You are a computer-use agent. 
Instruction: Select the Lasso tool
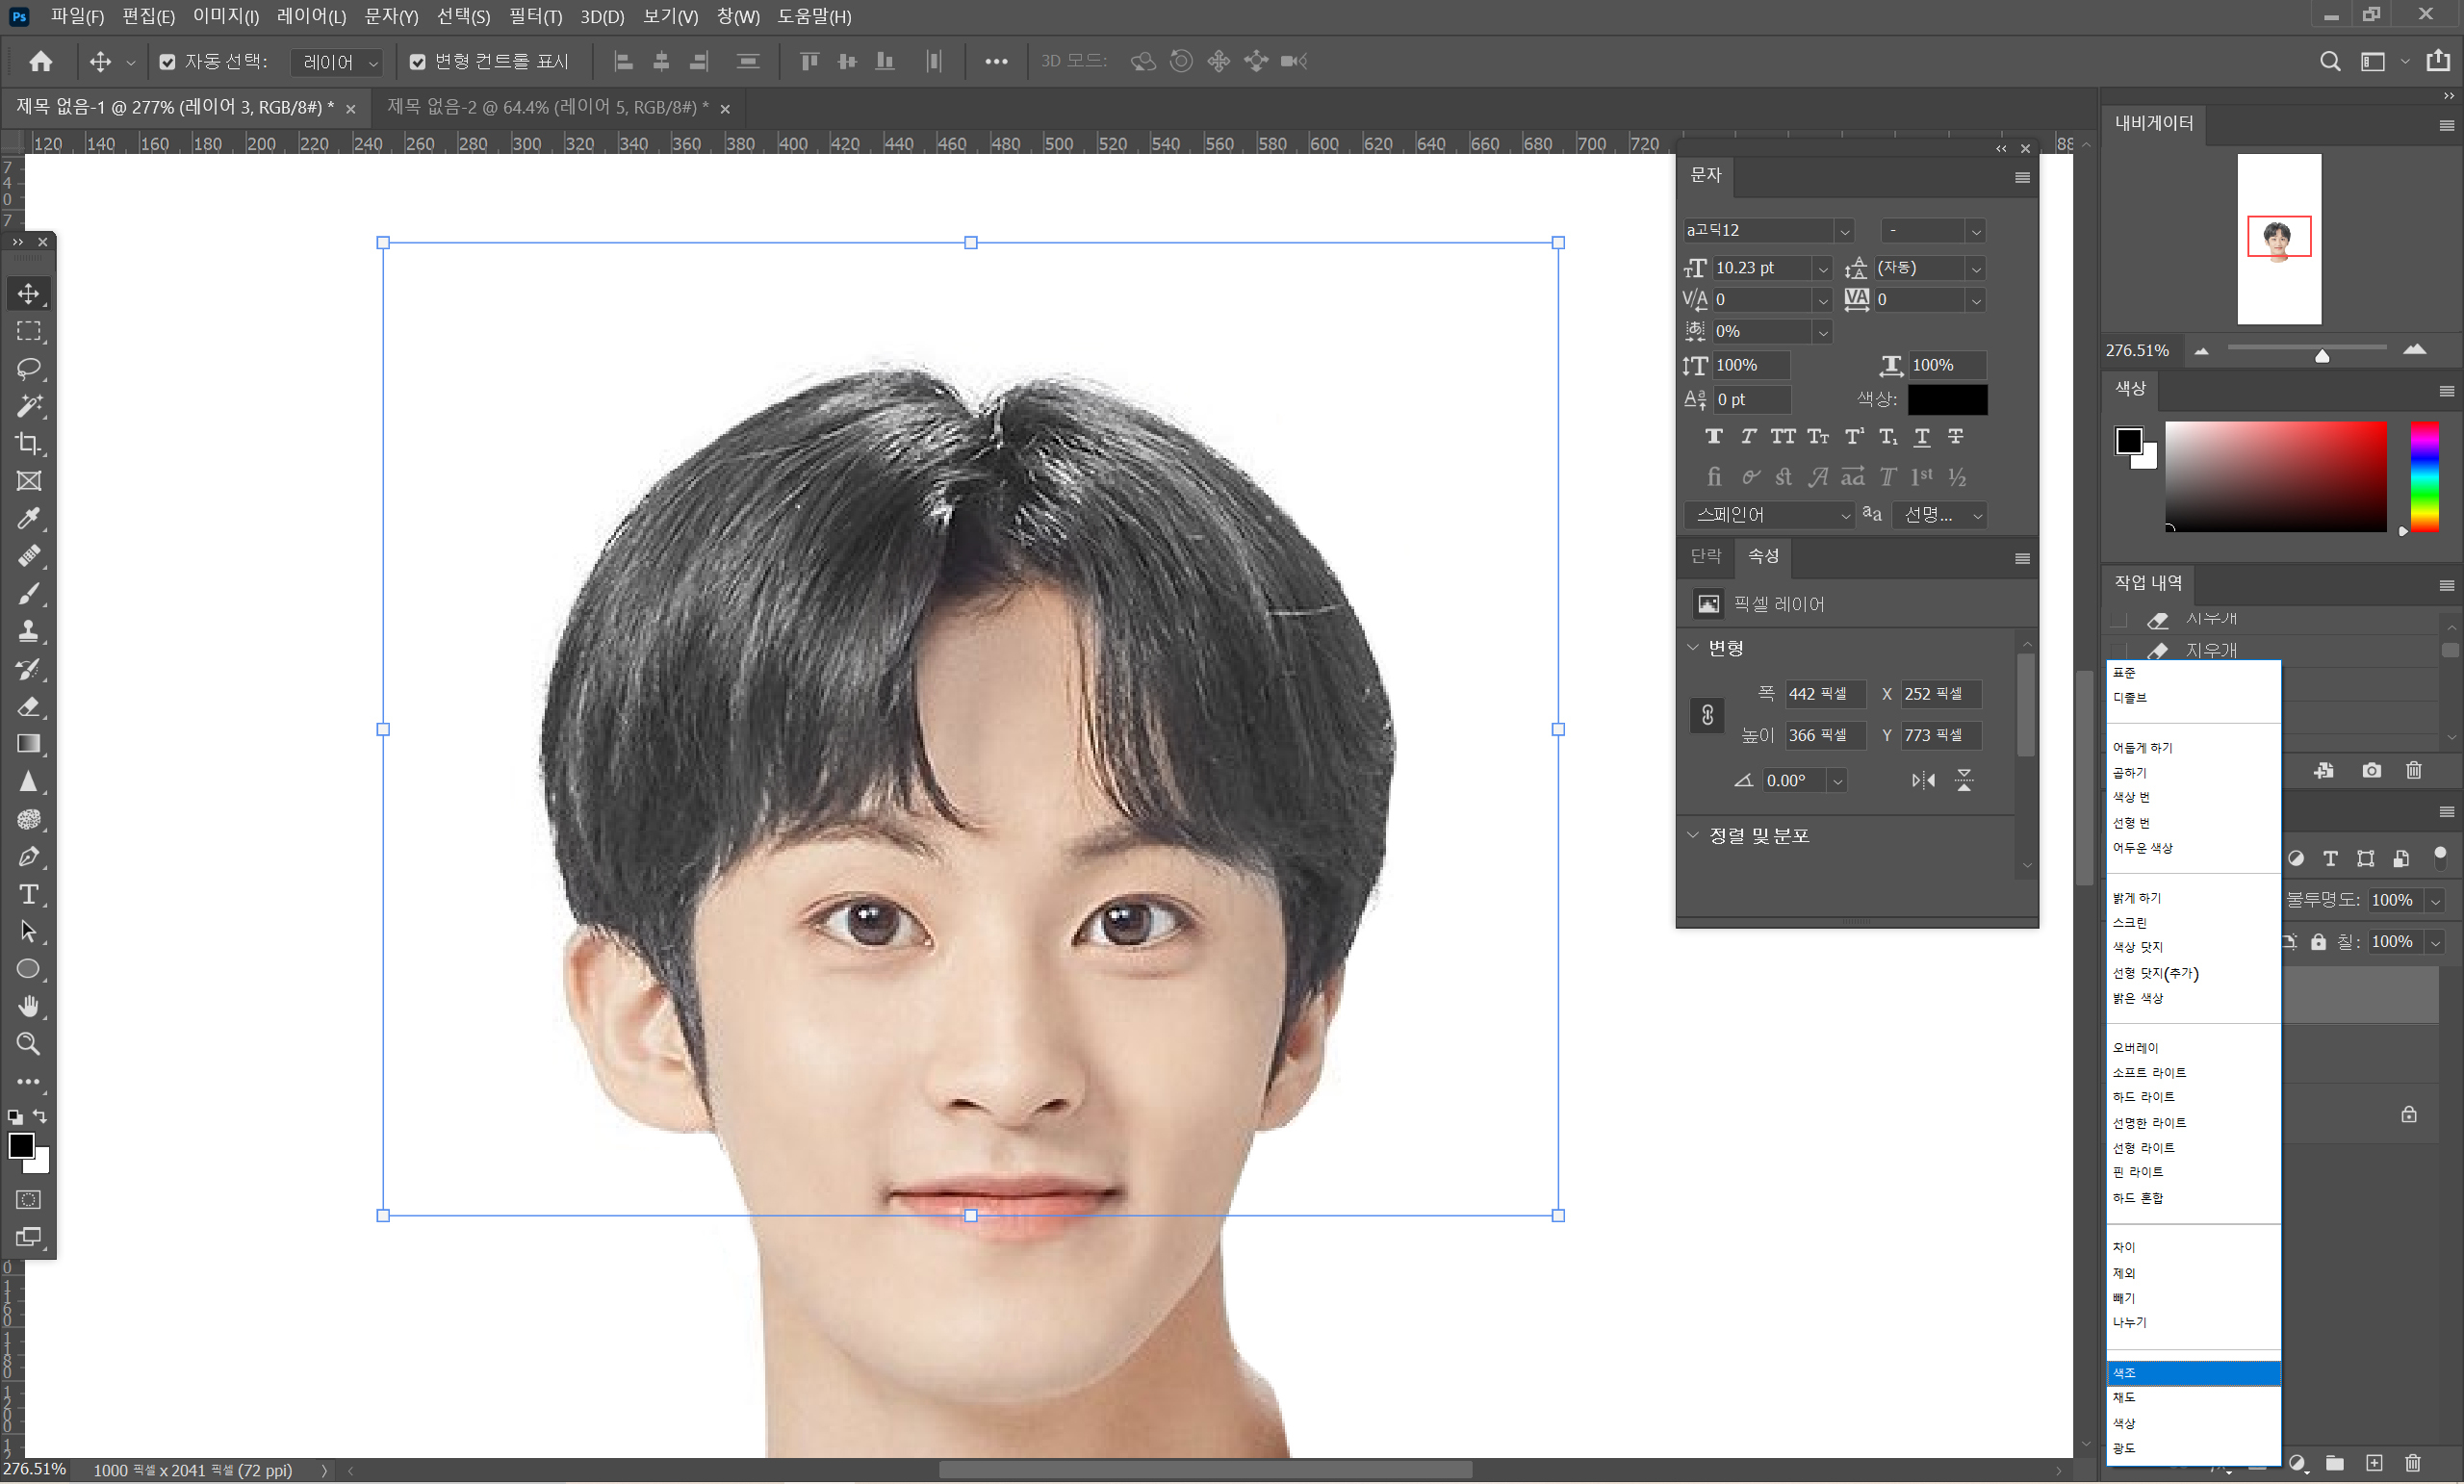coord(28,368)
